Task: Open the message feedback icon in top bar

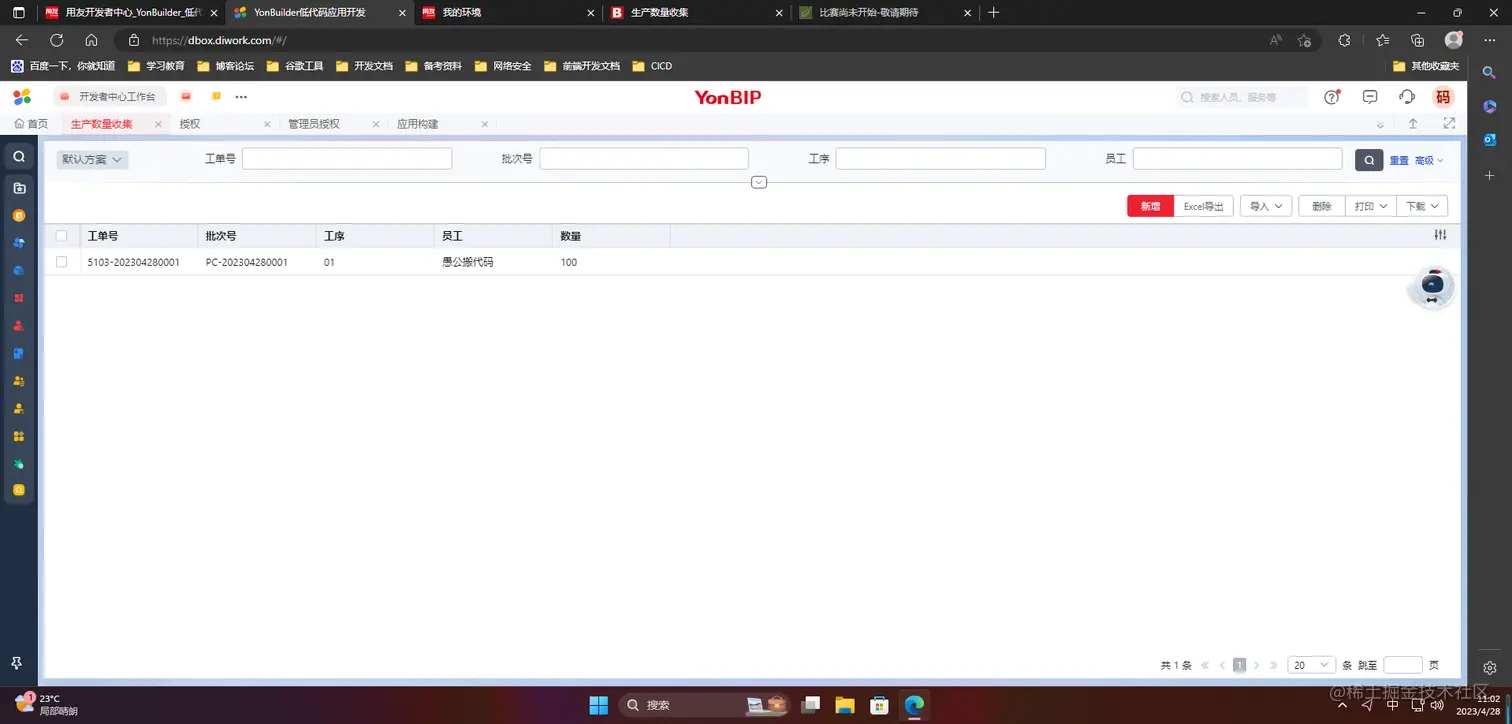Action: coord(1369,96)
